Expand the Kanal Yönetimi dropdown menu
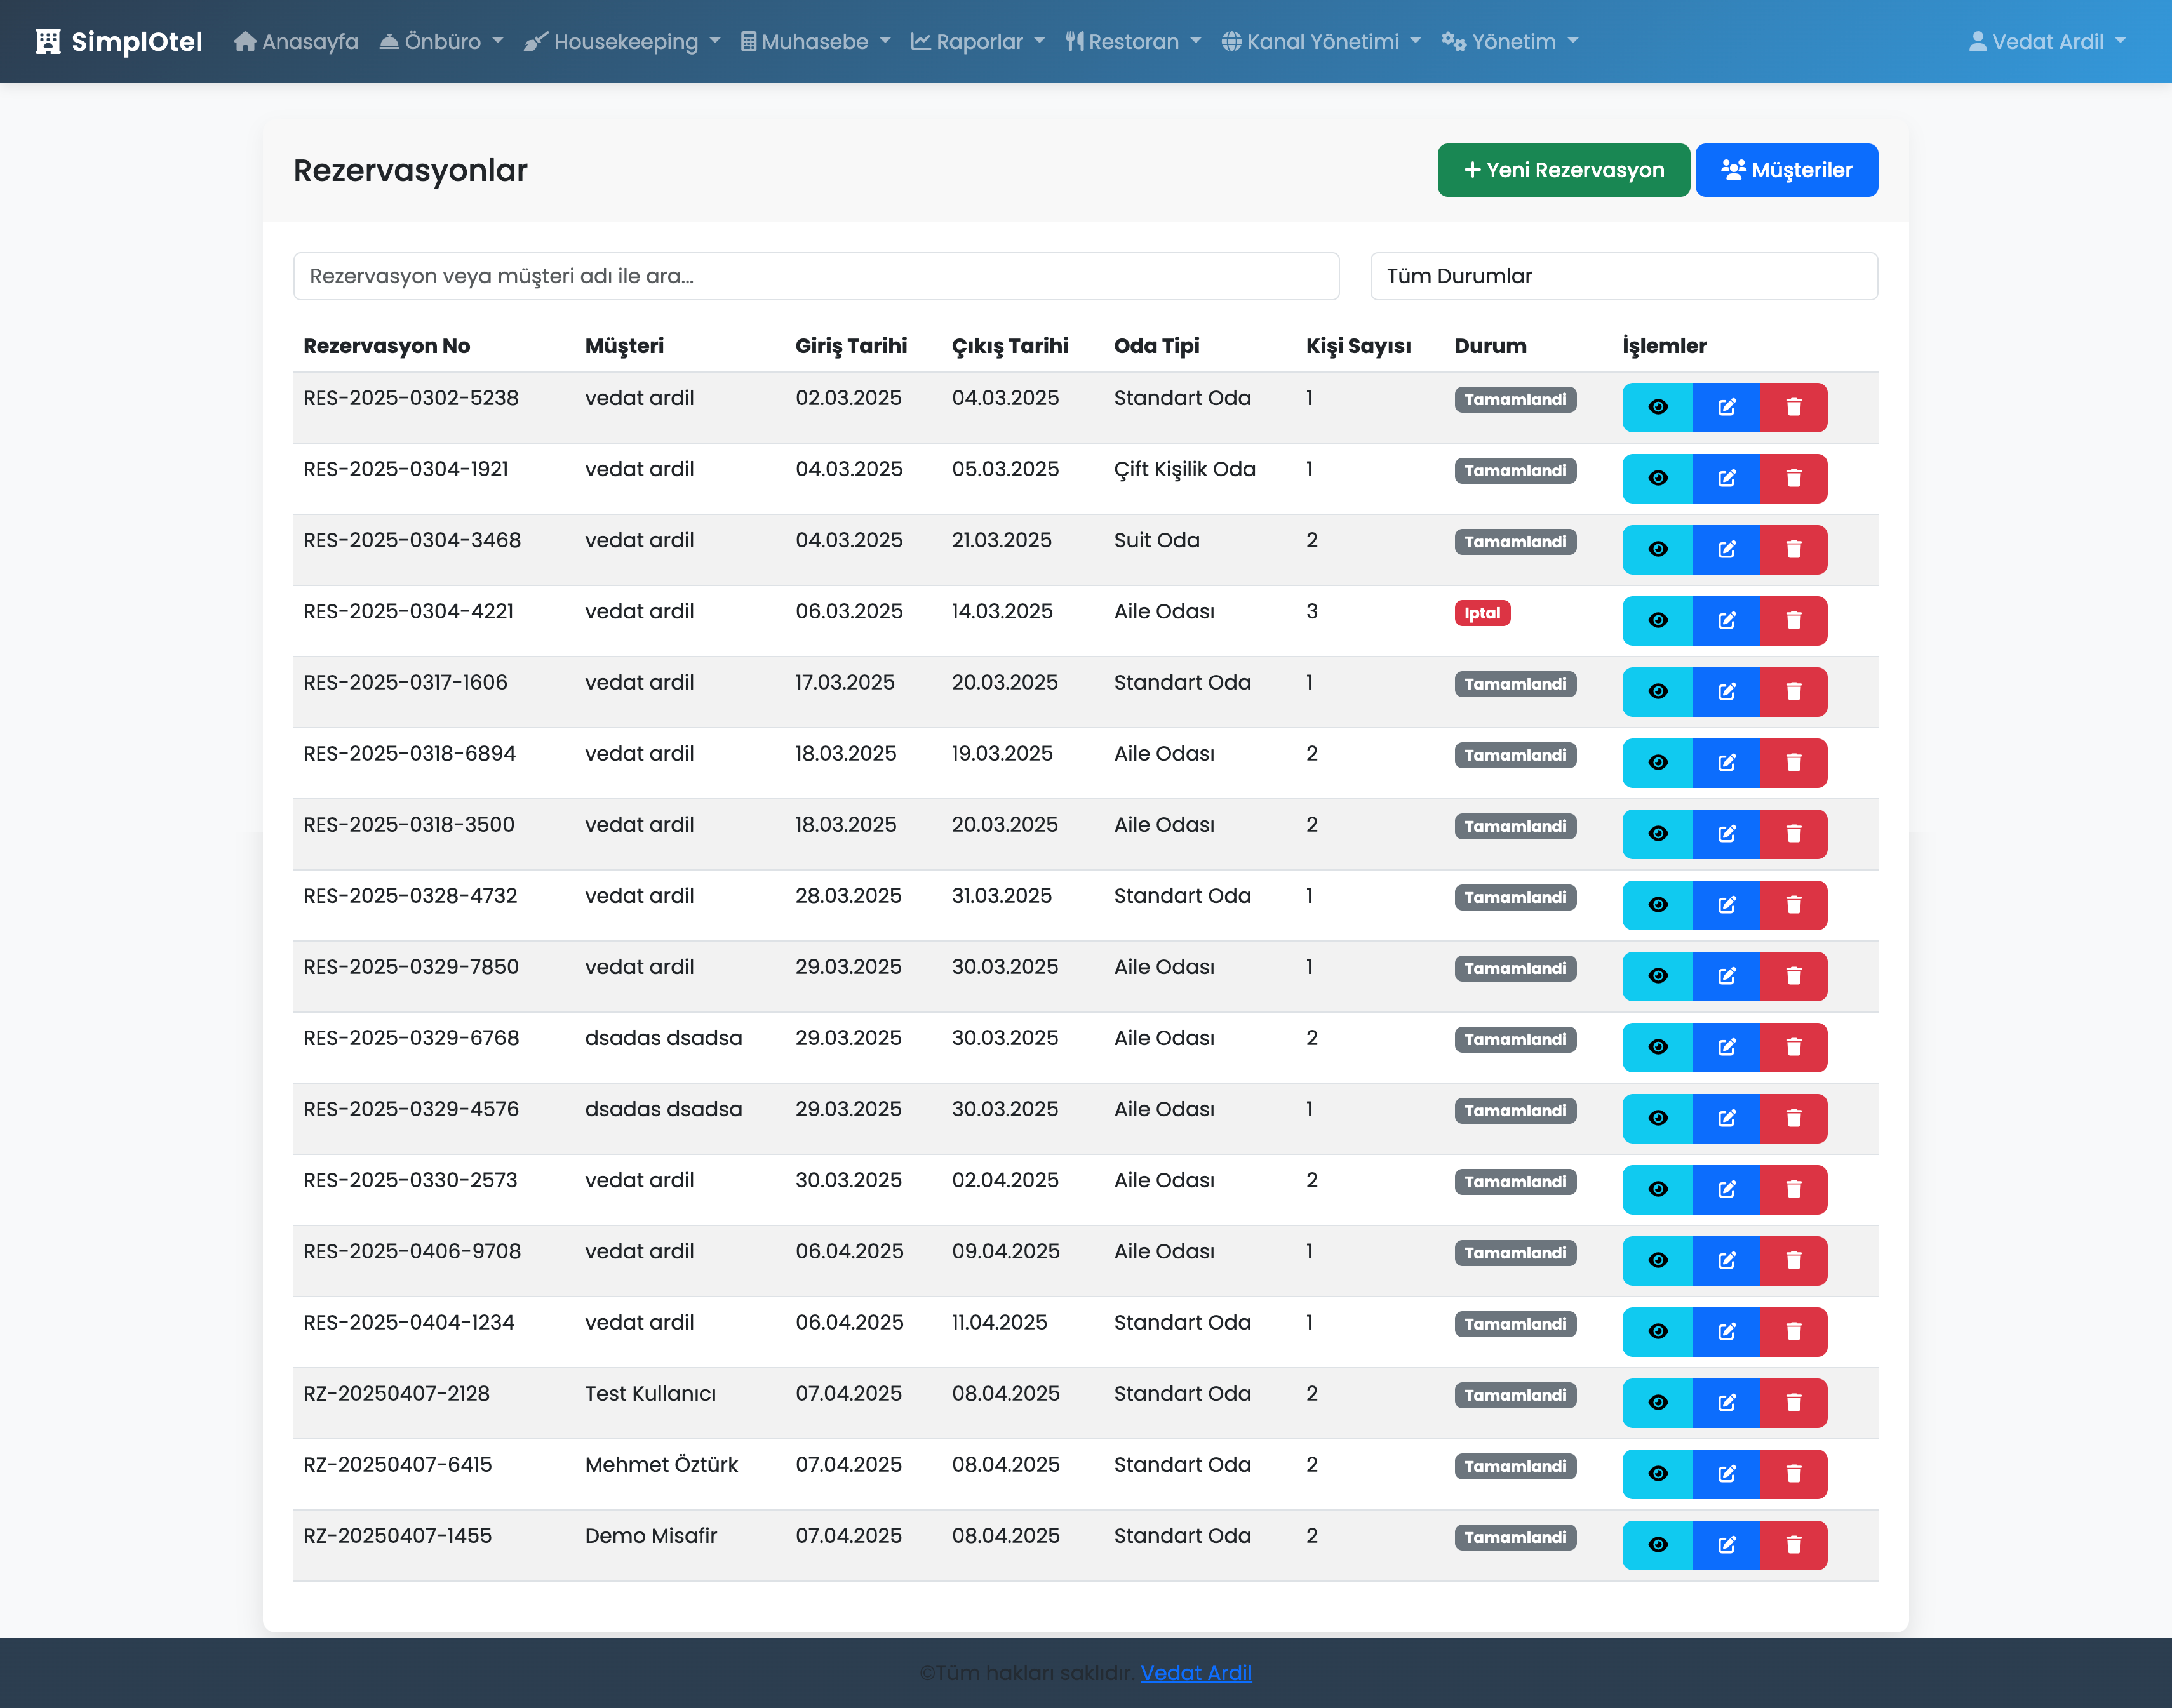This screenshot has width=2172, height=1708. [1320, 41]
